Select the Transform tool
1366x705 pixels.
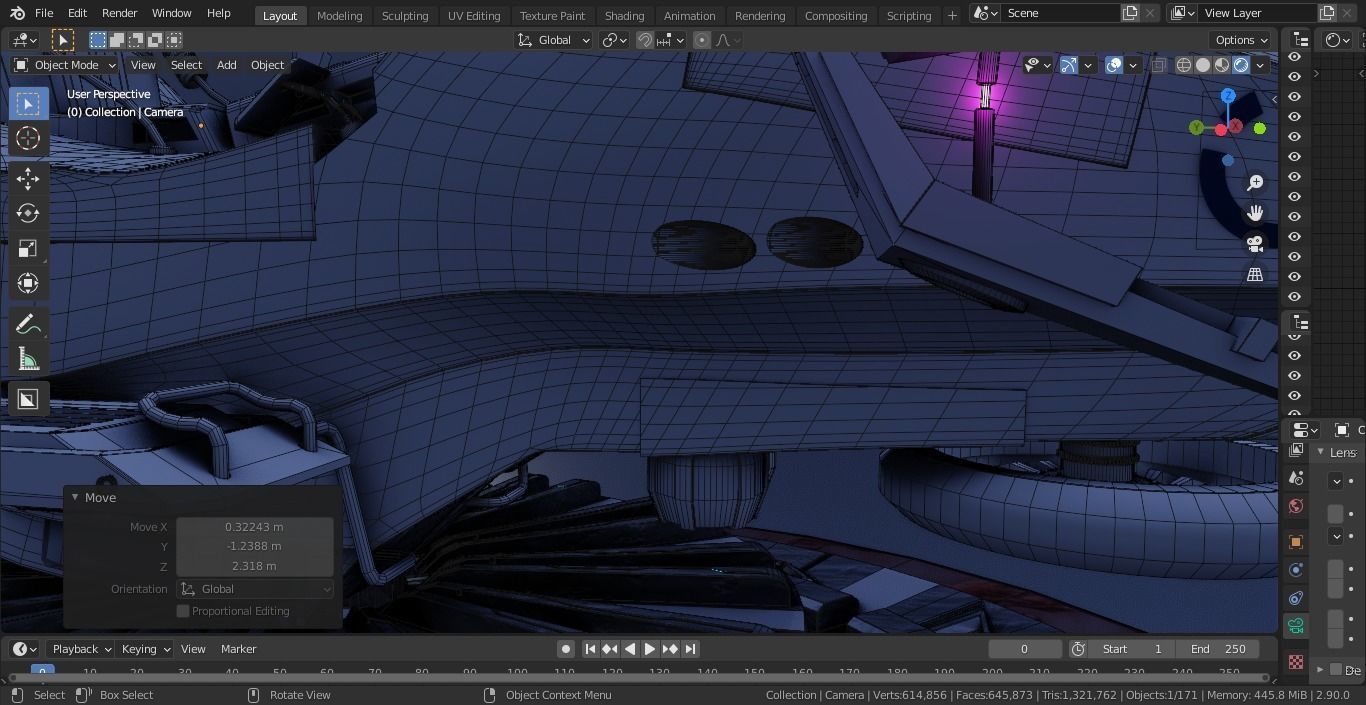coord(28,283)
